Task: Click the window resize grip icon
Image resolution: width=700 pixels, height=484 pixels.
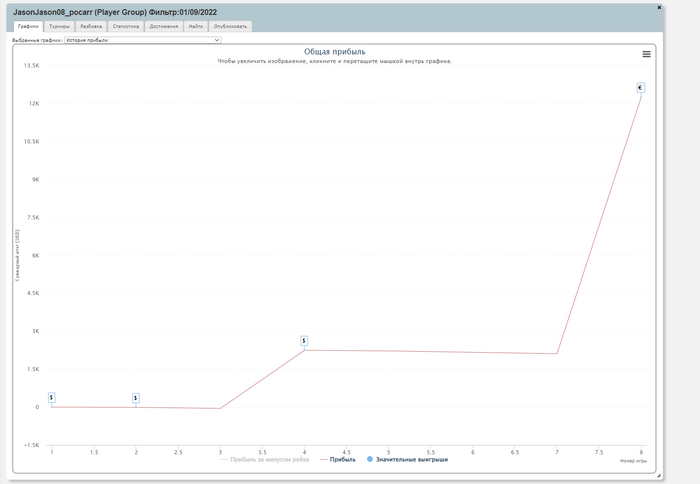Action: pyautogui.click(x=658, y=476)
